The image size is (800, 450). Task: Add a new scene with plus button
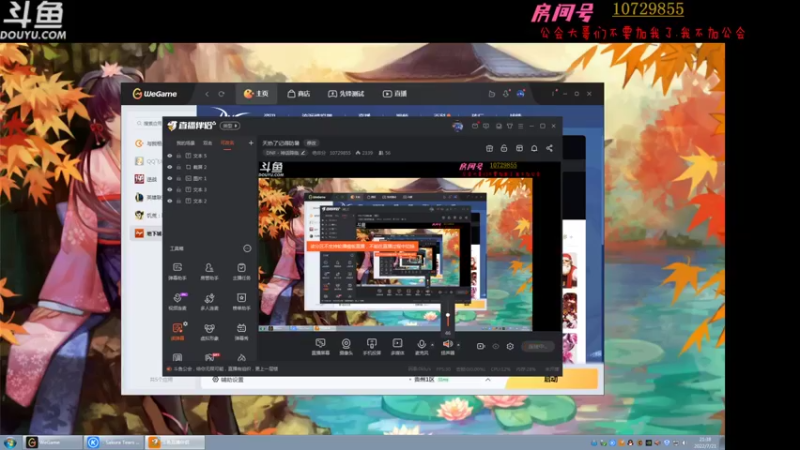pos(251,143)
